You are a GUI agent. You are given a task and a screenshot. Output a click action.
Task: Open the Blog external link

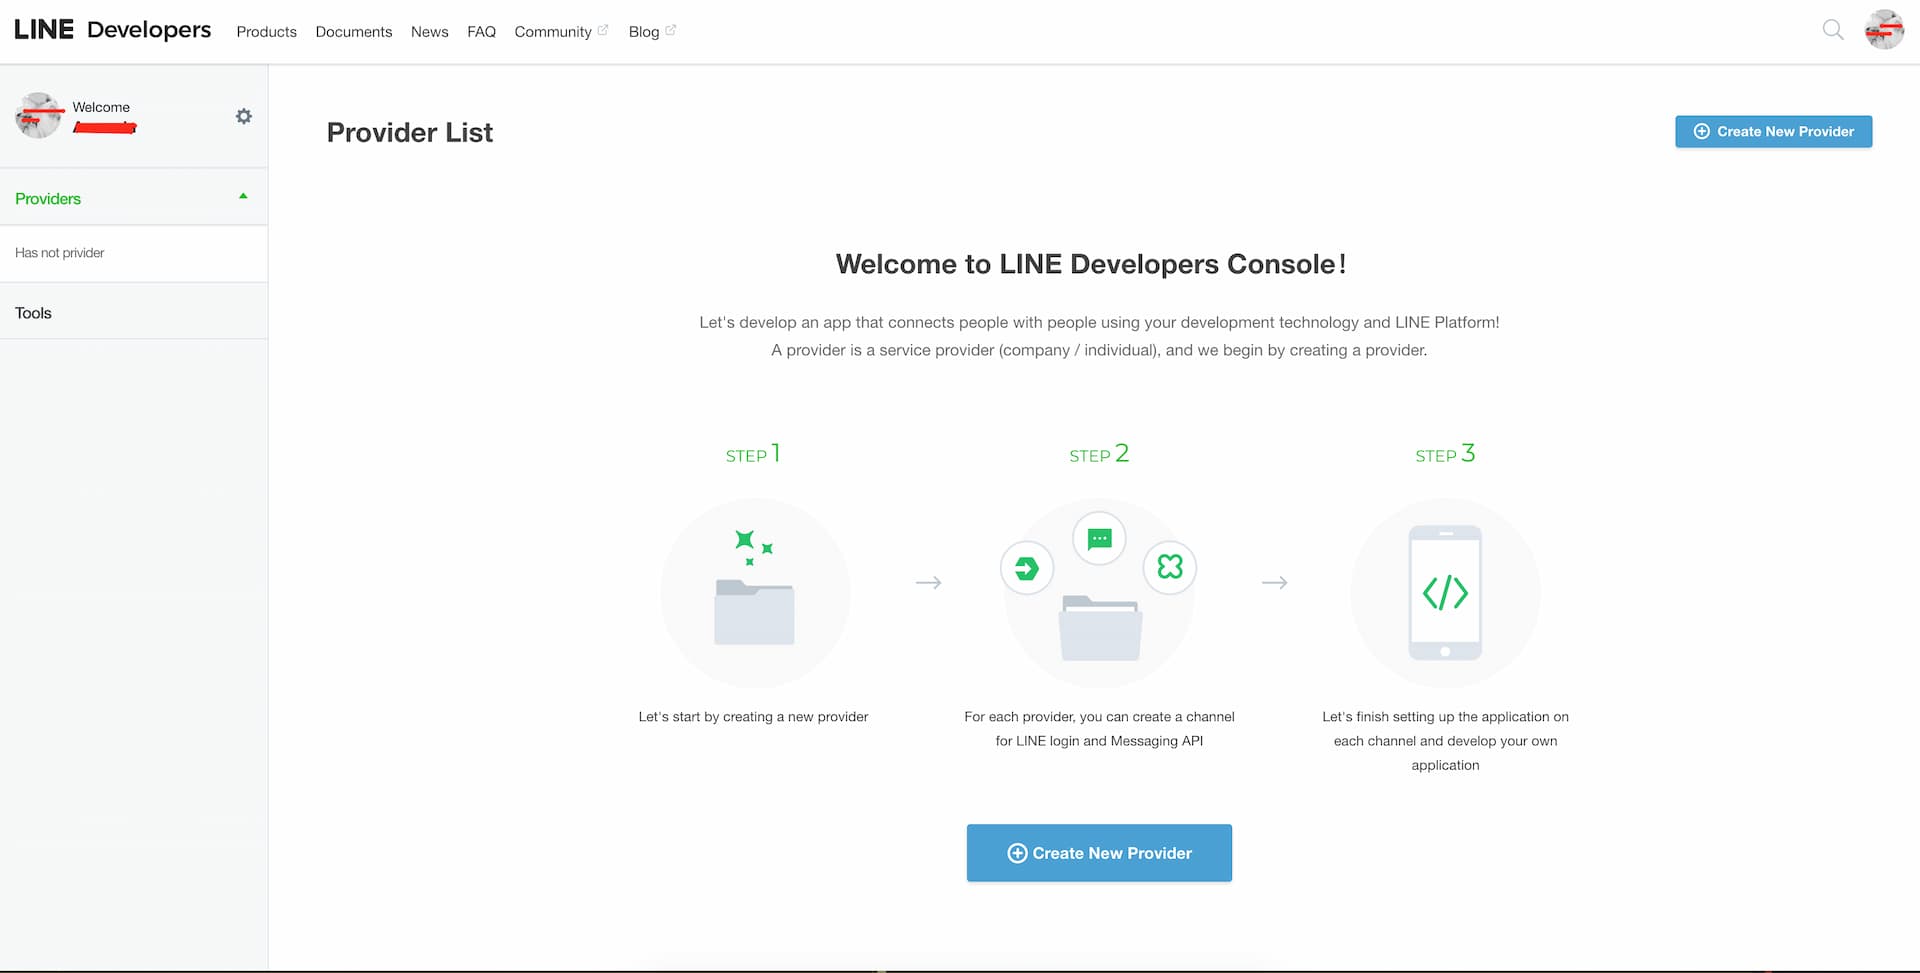click(x=652, y=32)
